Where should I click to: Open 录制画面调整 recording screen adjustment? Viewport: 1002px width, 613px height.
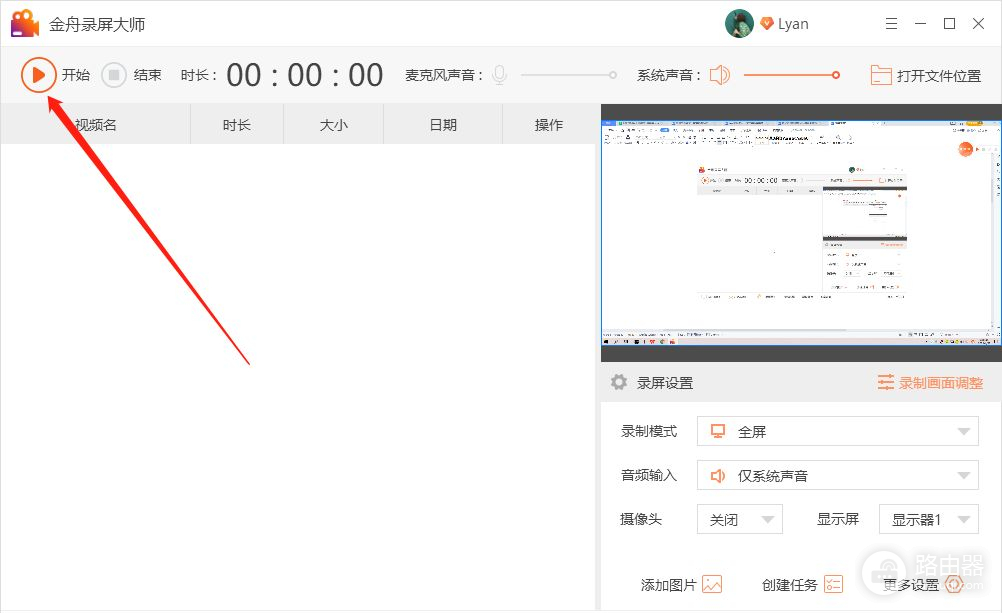point(930,383)
